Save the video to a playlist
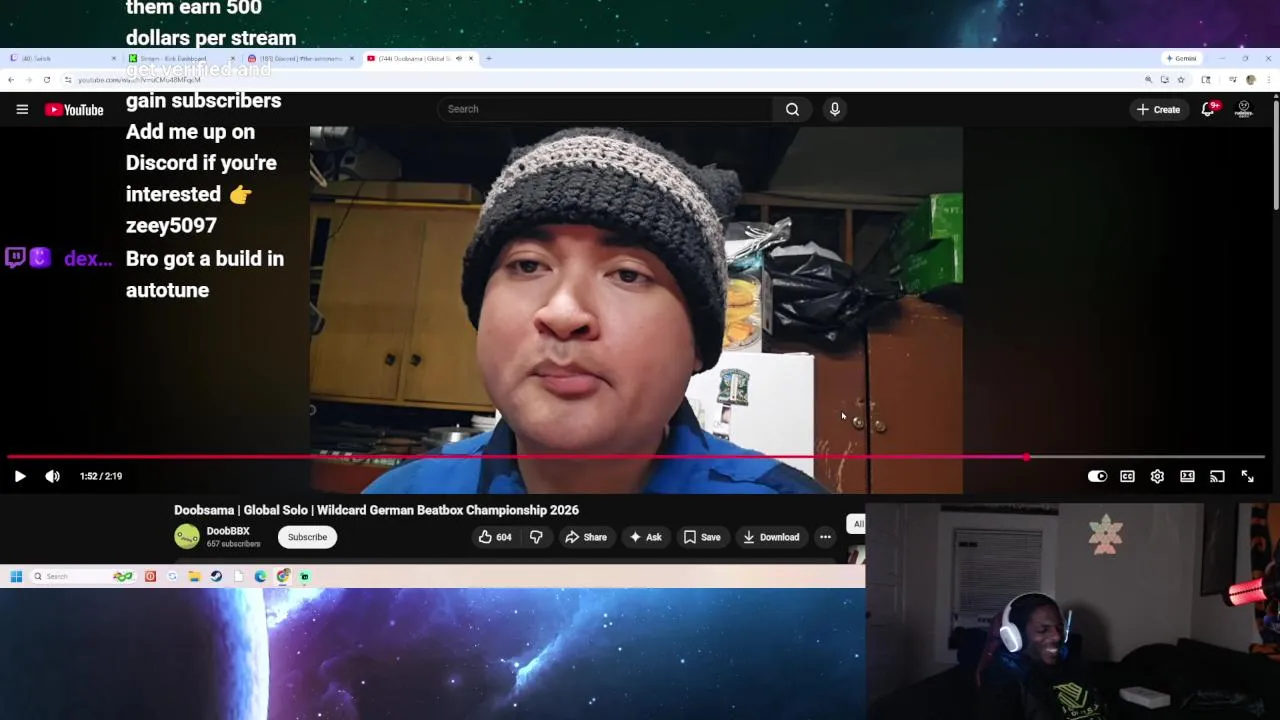The width and height of the screenshot is (1280, 720). click(701, 537)
